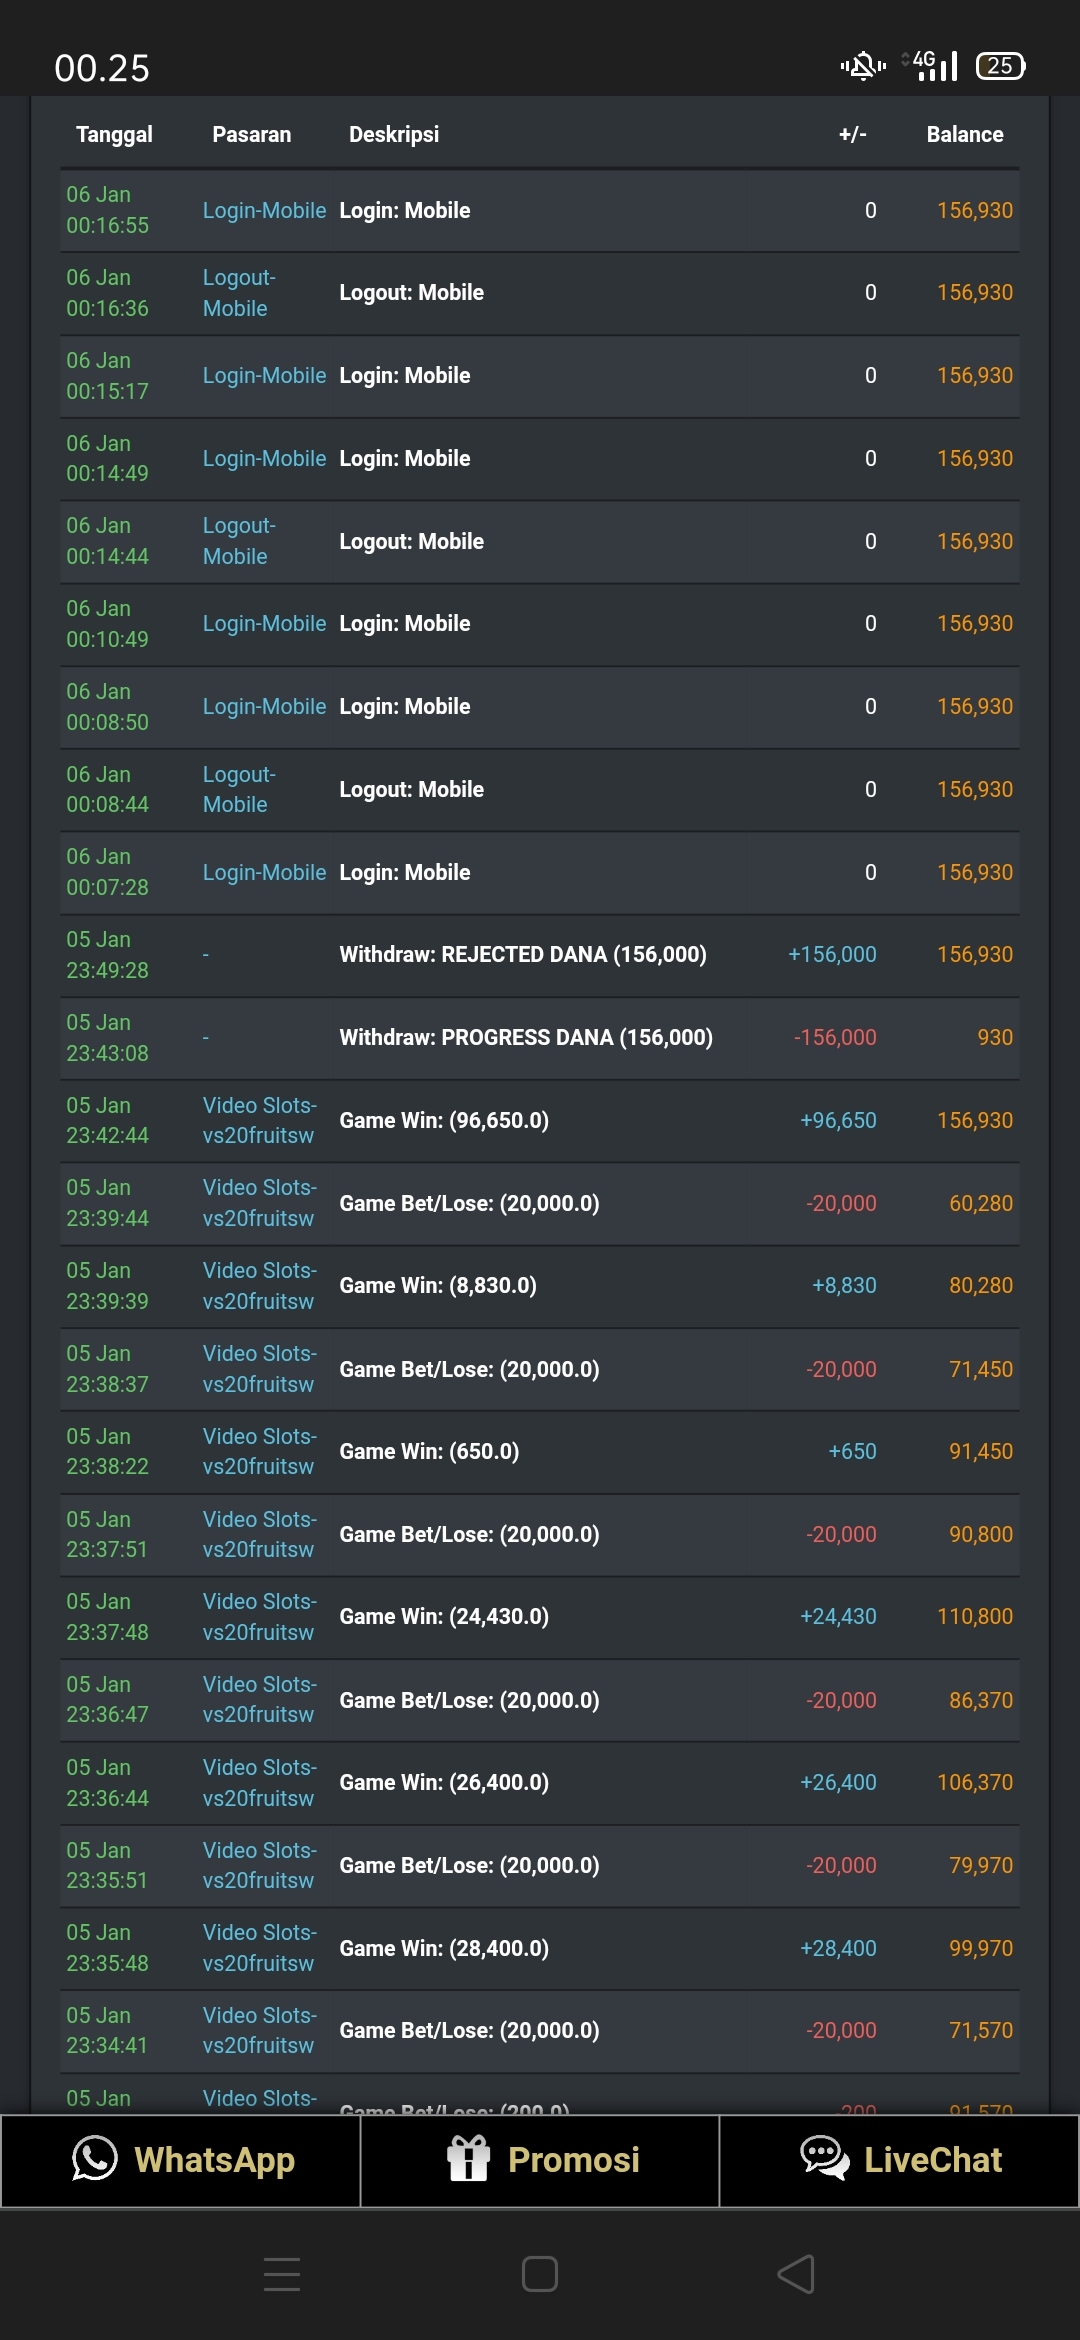Image resolution: width=1080 pixels, height=2340 pixels.
Task: Click the Tanggal column header
Action: pos(114,134)
